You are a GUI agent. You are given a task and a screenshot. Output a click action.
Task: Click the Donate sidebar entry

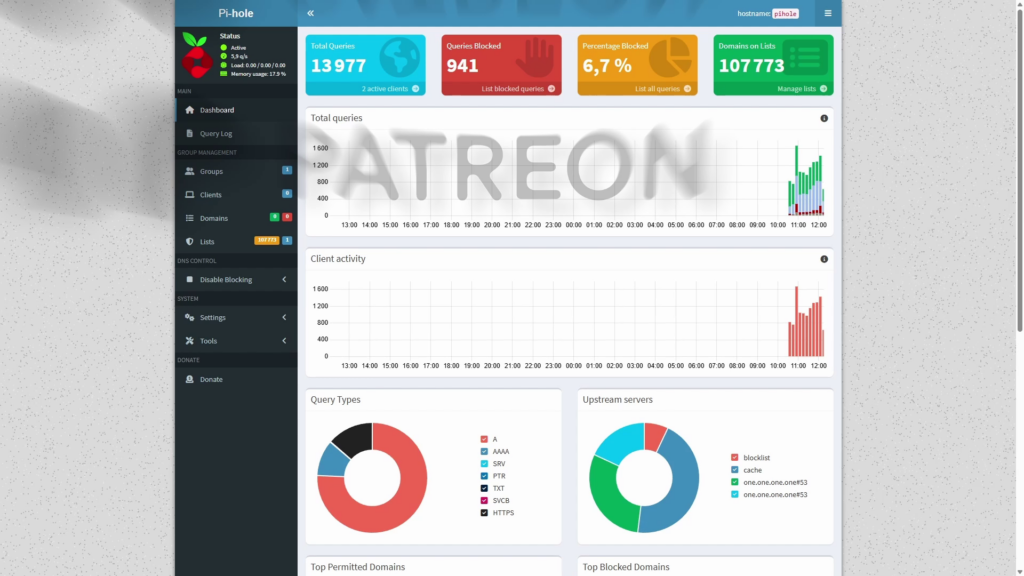[210, 379]
